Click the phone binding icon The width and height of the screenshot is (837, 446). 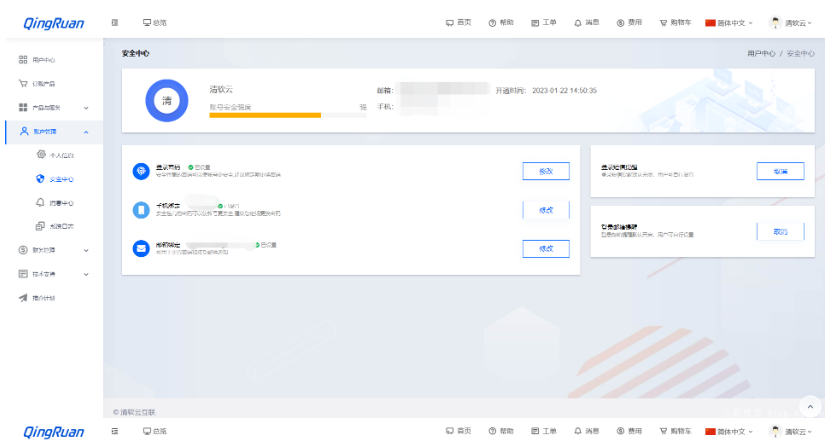point(141,210)
